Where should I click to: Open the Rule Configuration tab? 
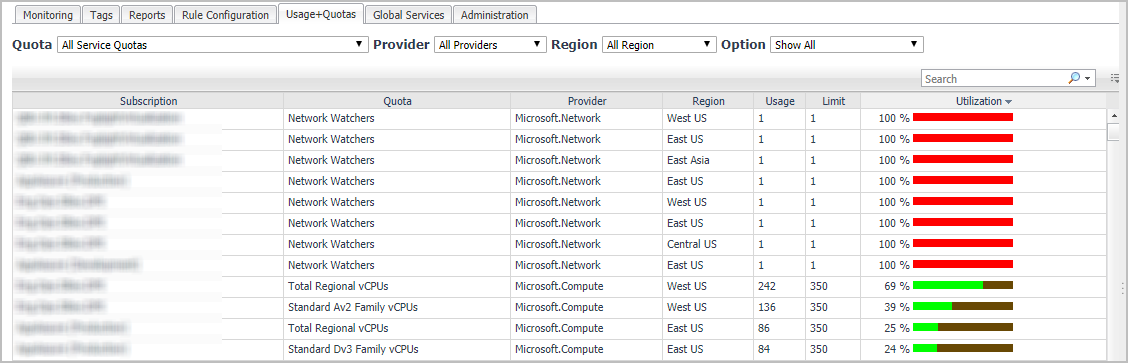(225, 14)
